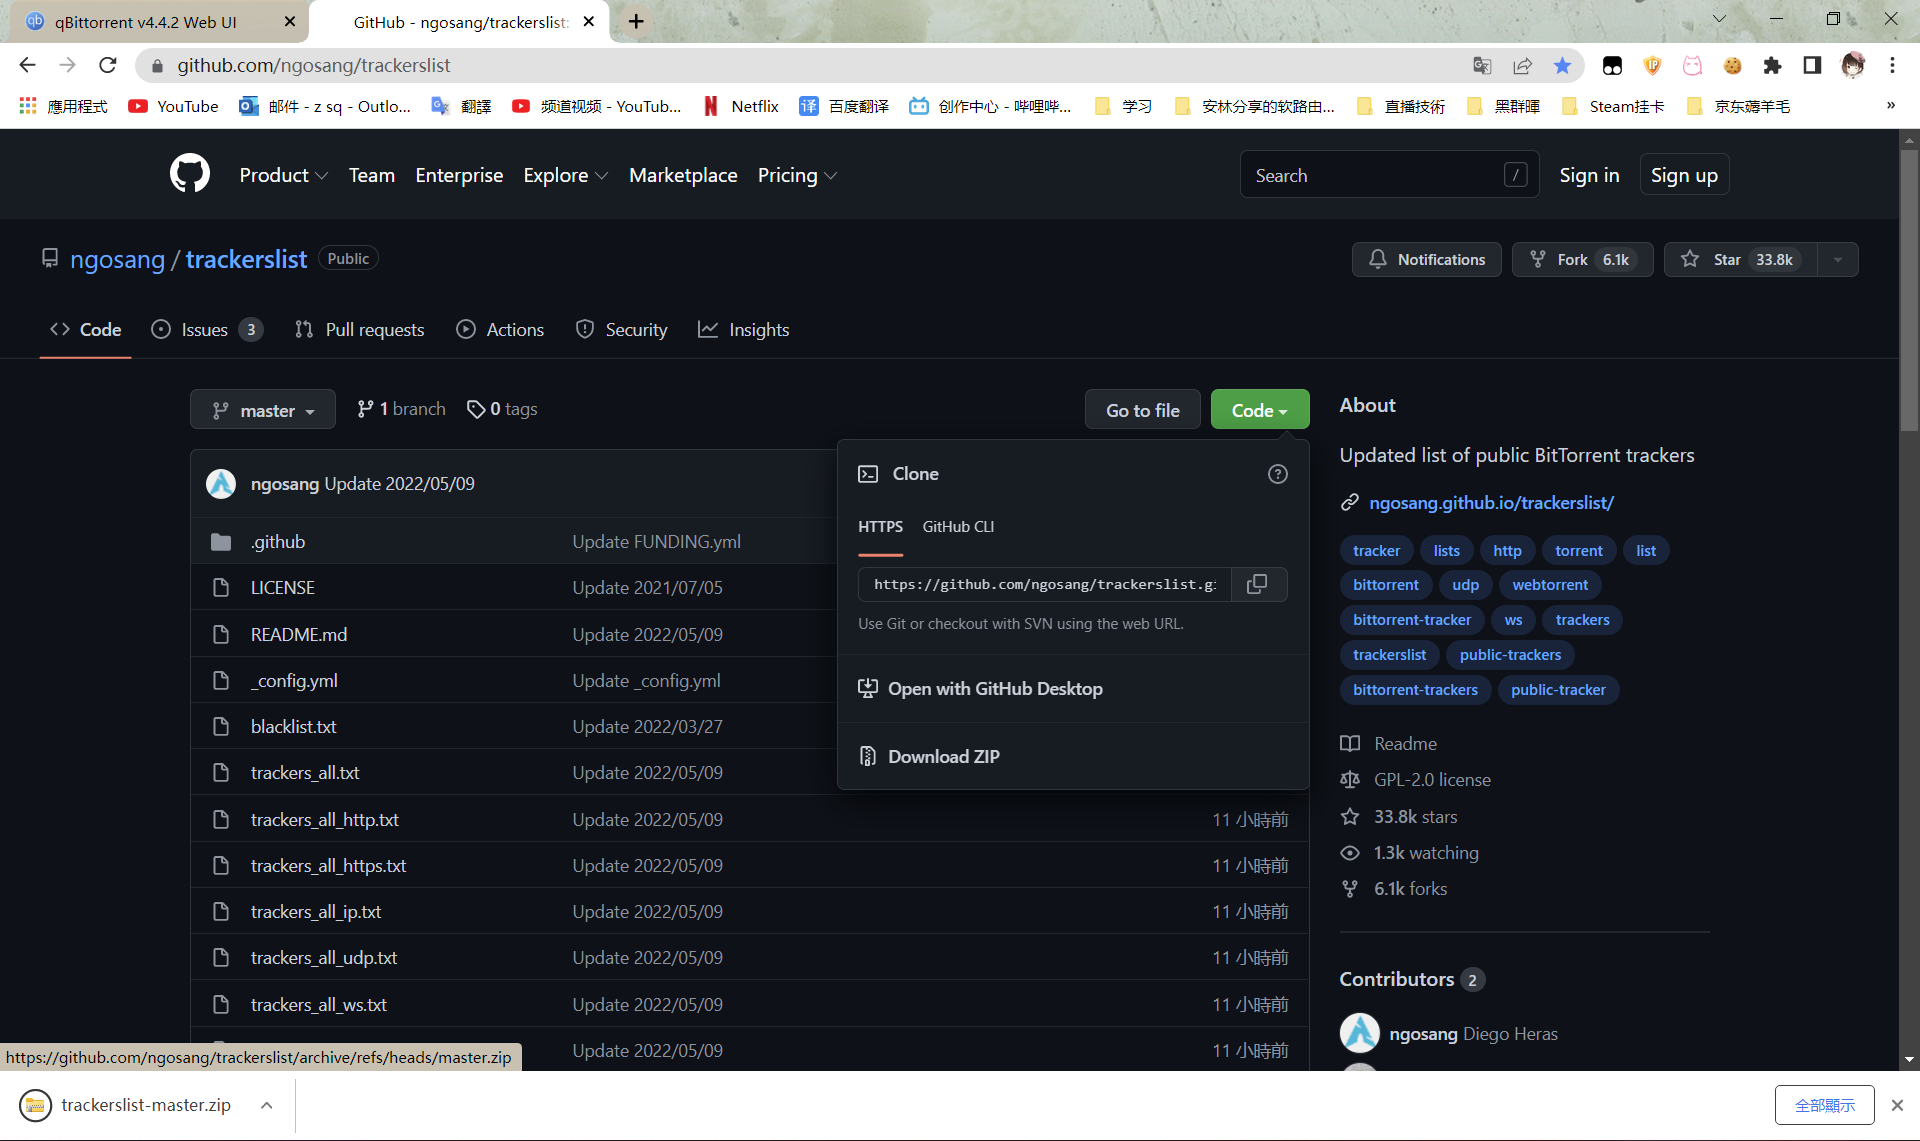Copy the clone URL with clipboard icon

1257,584
